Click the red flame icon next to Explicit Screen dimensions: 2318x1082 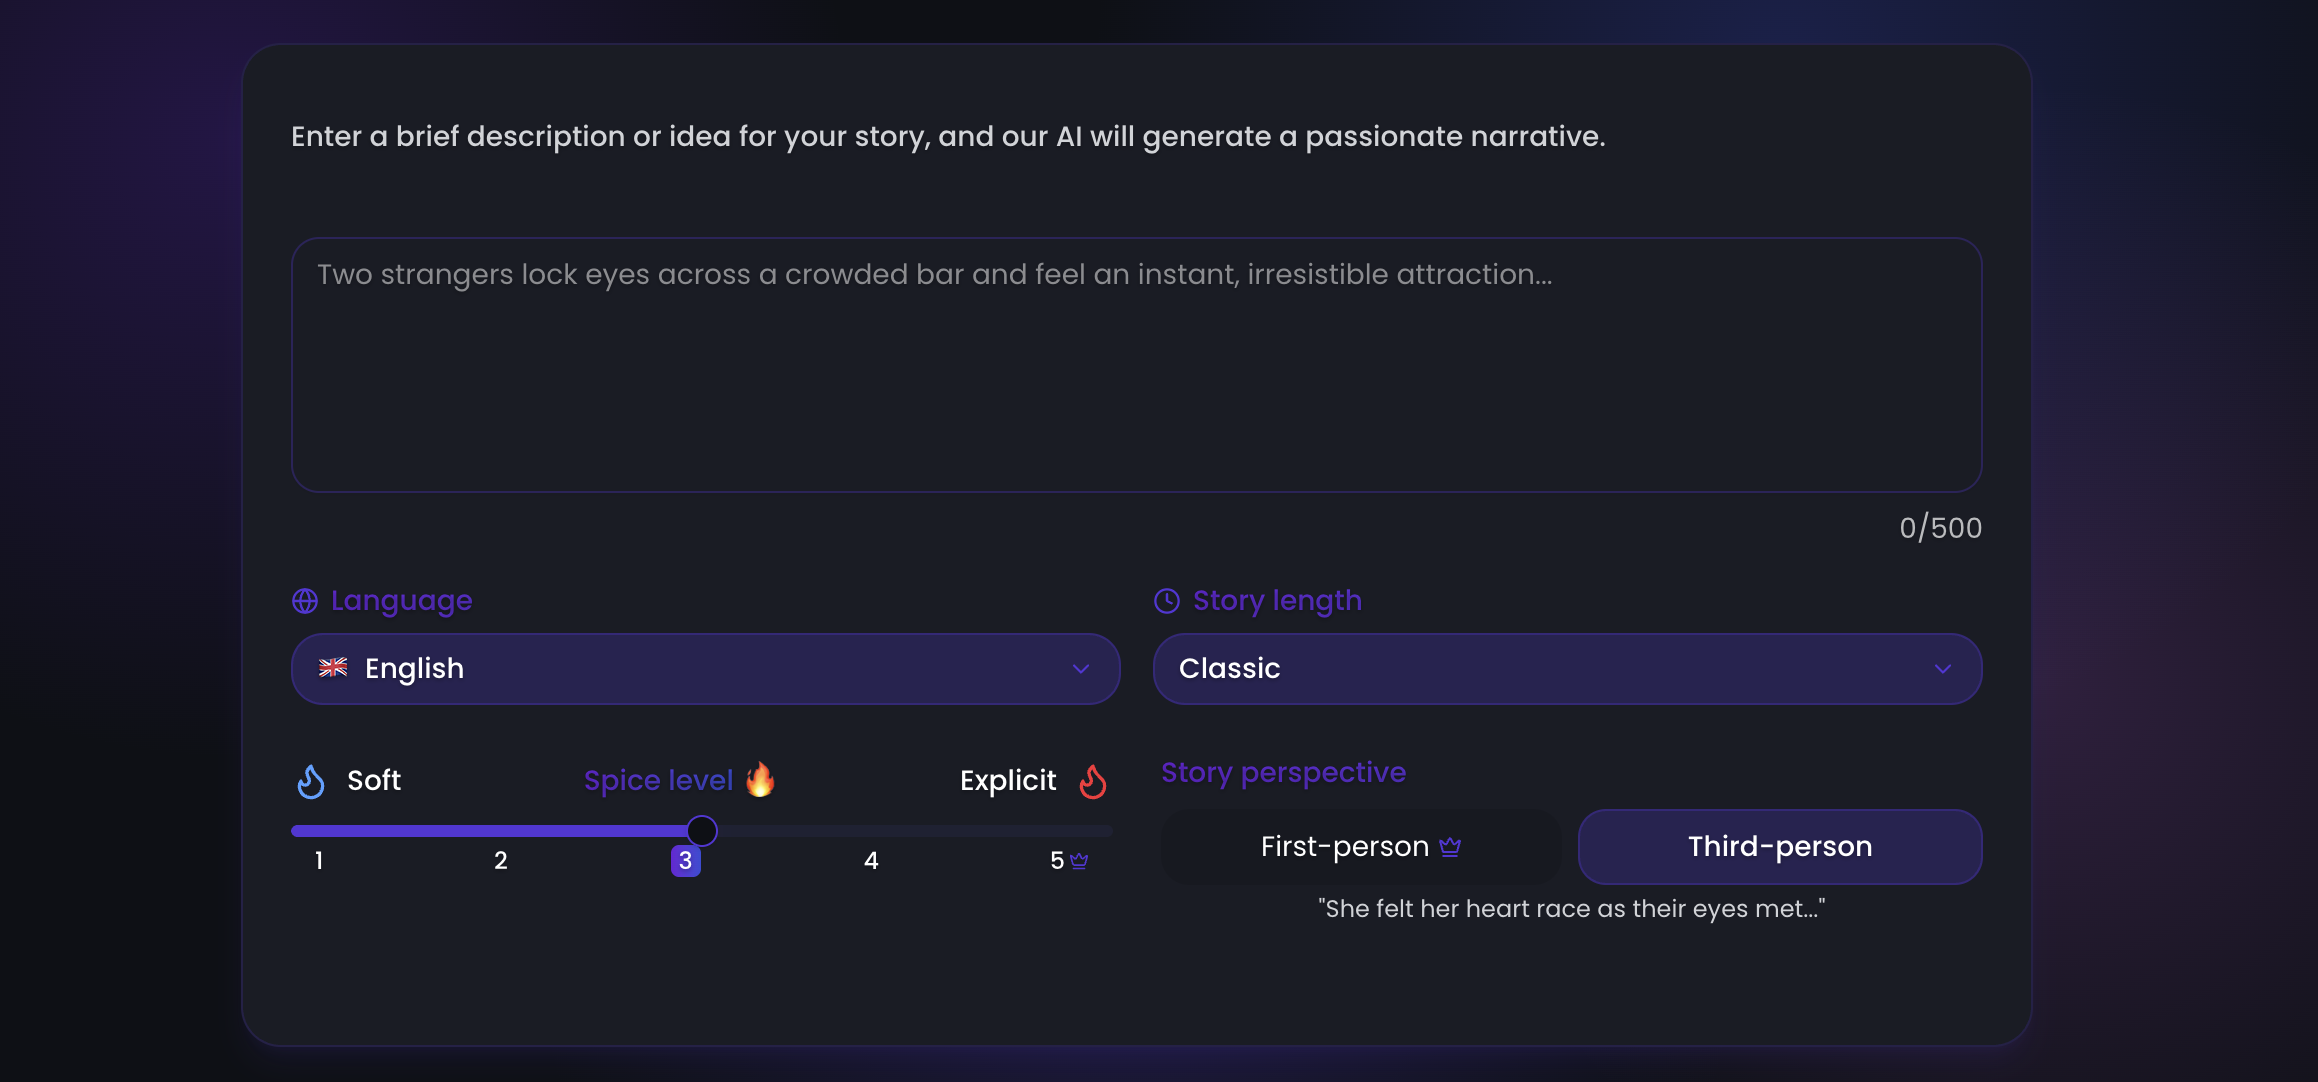[x=1093, y=781]
